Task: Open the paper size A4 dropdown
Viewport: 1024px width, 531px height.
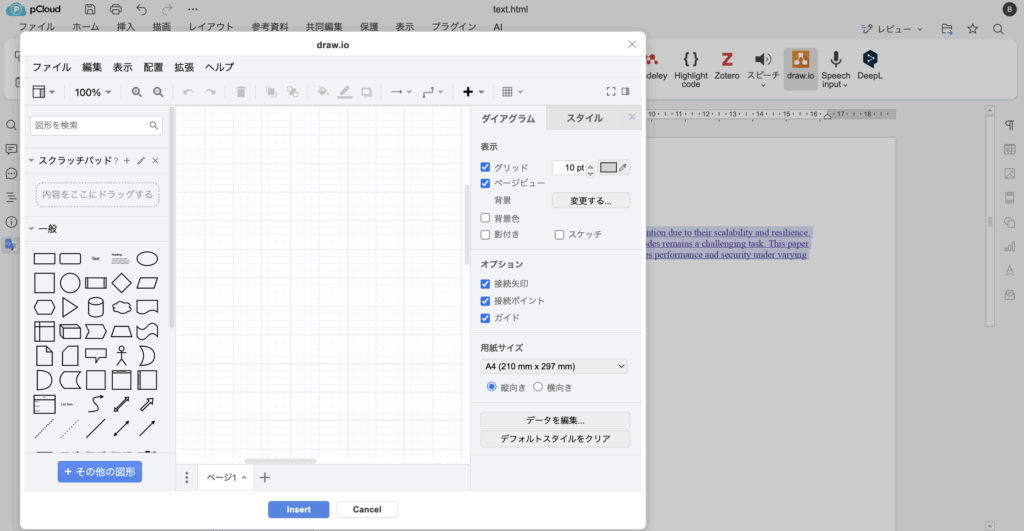Action: click(554, 367)
